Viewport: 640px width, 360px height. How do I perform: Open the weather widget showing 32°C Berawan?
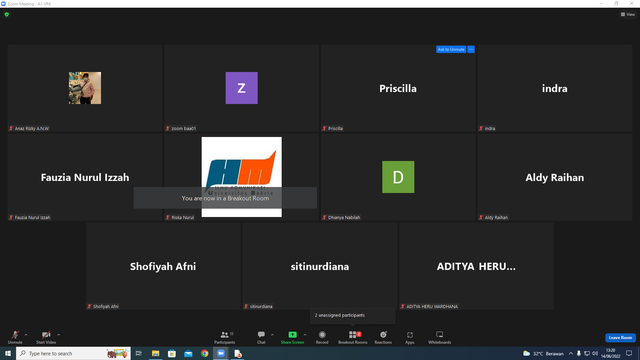coord(543,353)
